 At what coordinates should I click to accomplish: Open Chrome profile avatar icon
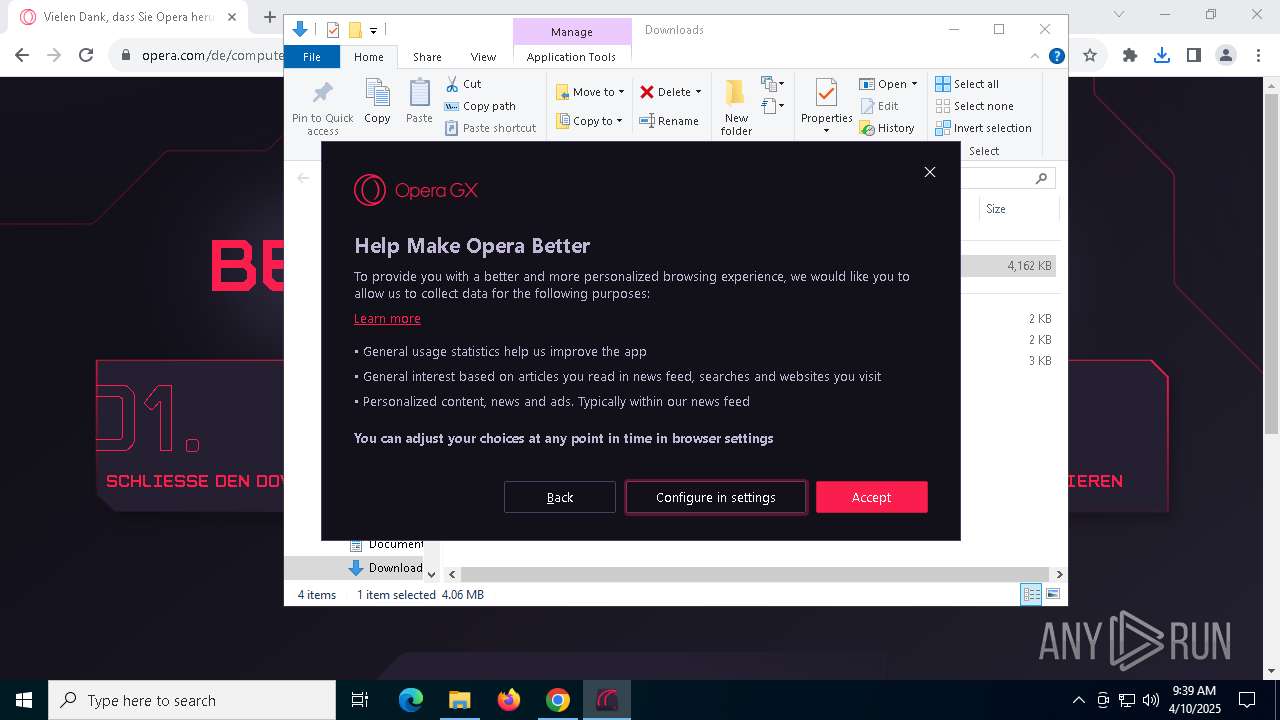tap(1225, 55)
